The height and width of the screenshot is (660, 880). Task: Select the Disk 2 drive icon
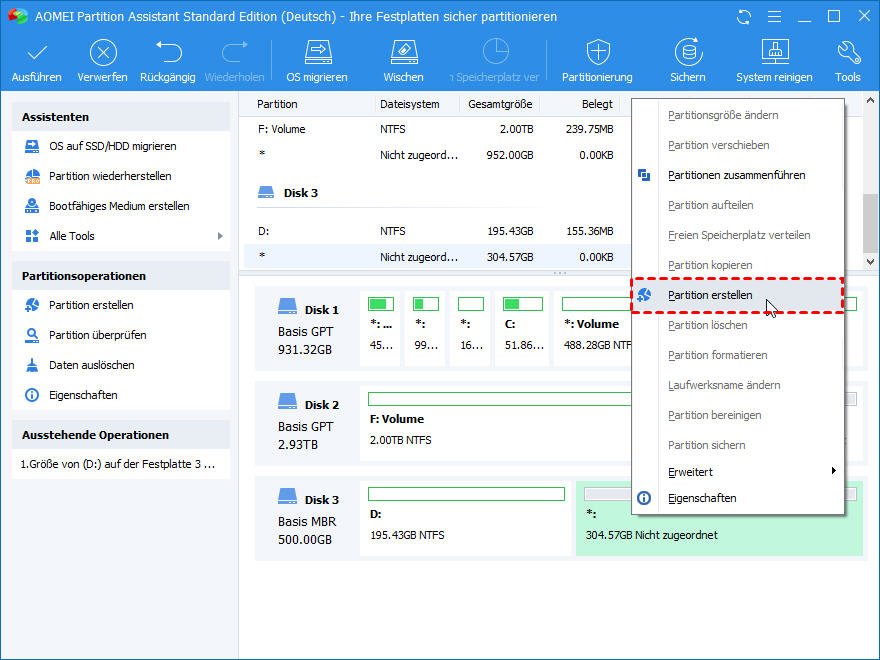287,401
